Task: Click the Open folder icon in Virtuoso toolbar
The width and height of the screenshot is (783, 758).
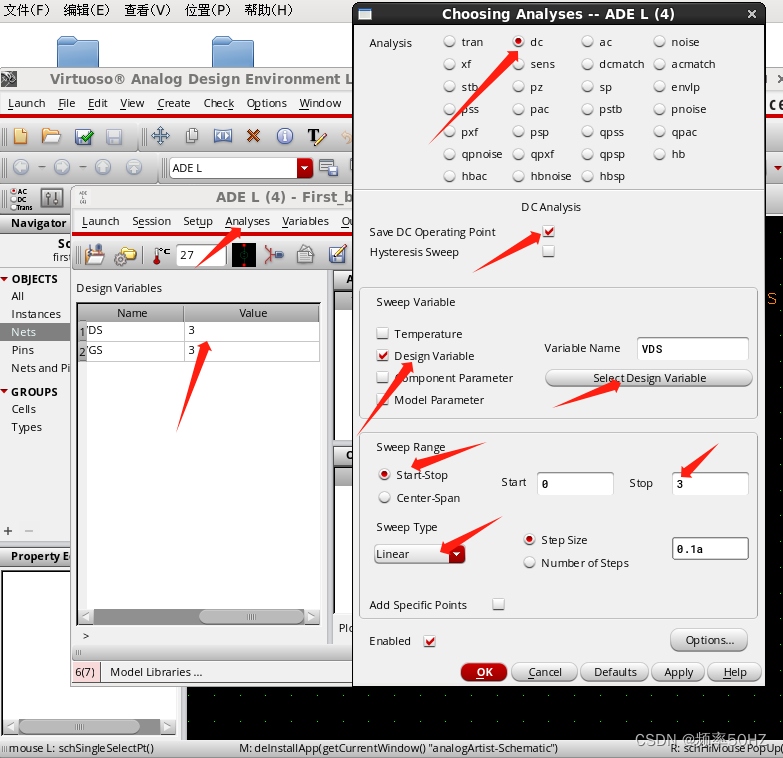Action: [51, 136]
